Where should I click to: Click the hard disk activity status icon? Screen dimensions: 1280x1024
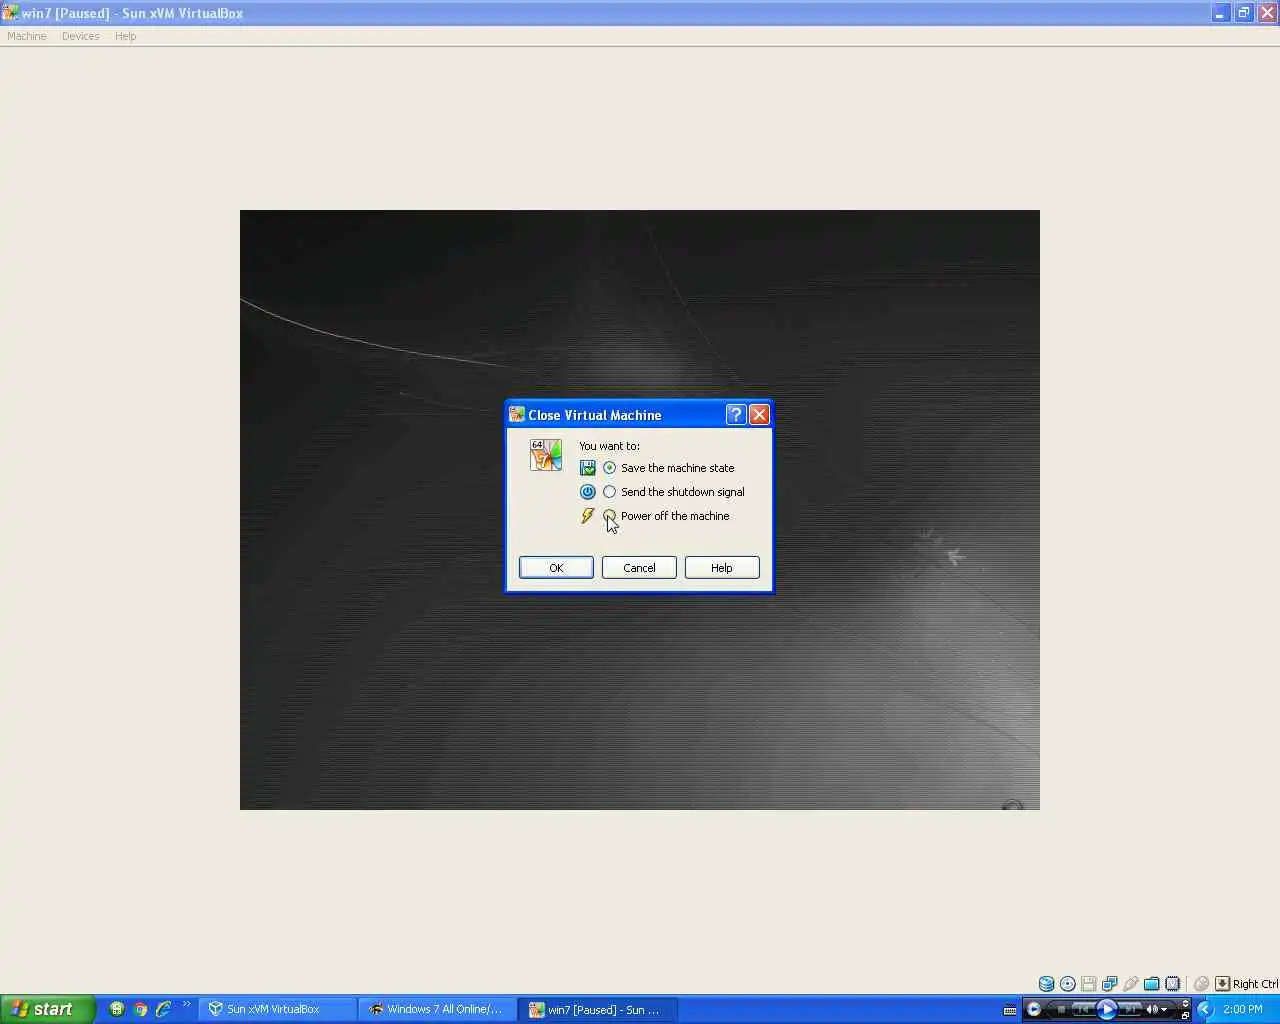coord(1046,984)
